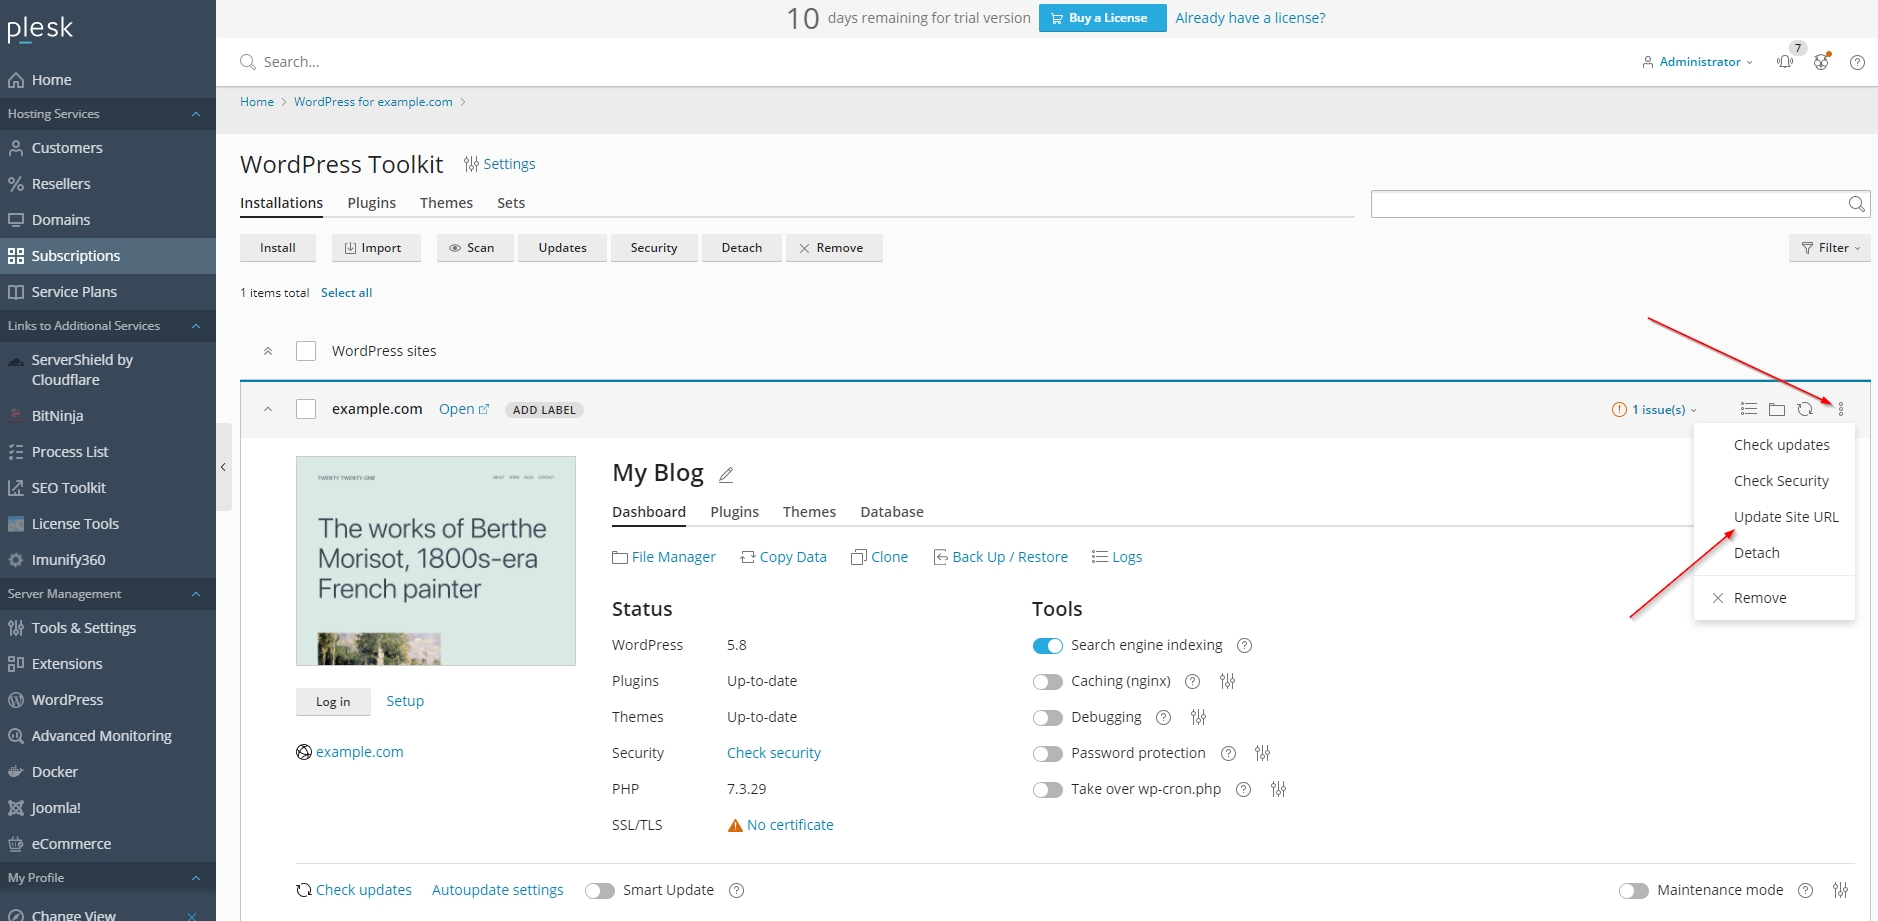Collapse the My Profile section
The height and width of the screenshot is (921, 1878).
point(196,878)
